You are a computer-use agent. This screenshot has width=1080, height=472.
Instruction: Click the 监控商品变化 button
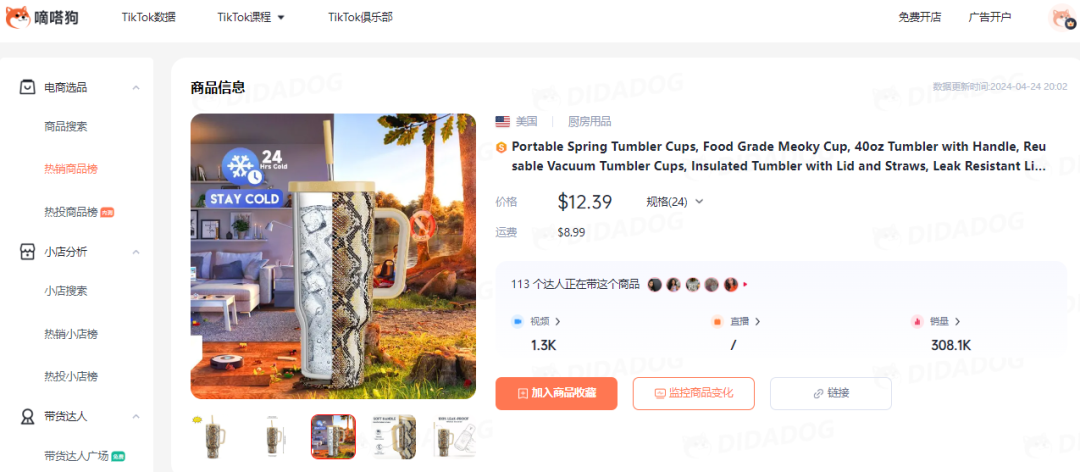pos(694,393)
